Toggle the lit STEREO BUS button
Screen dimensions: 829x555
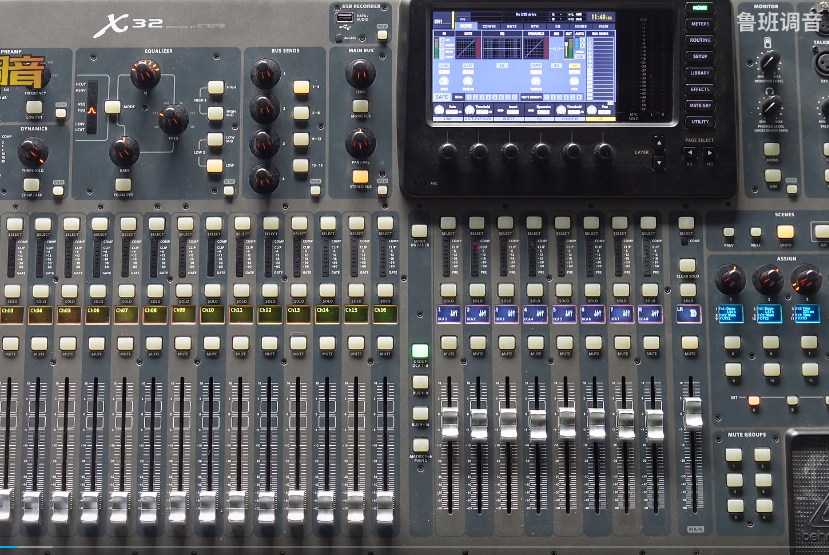tap(359, 177)
